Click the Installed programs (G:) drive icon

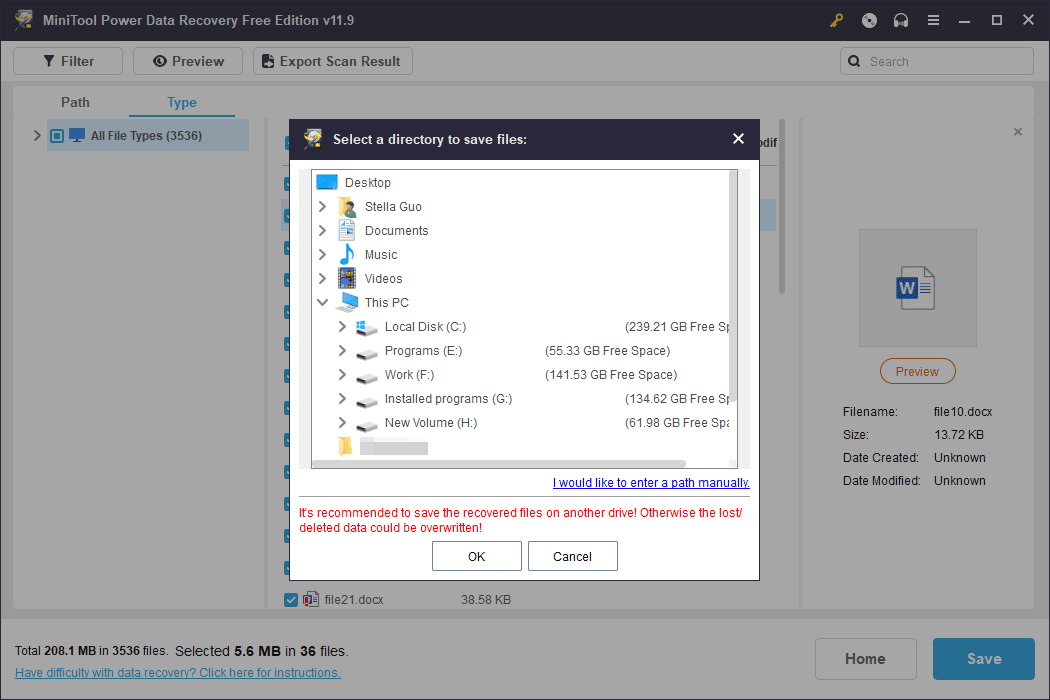tap(366, 401)
